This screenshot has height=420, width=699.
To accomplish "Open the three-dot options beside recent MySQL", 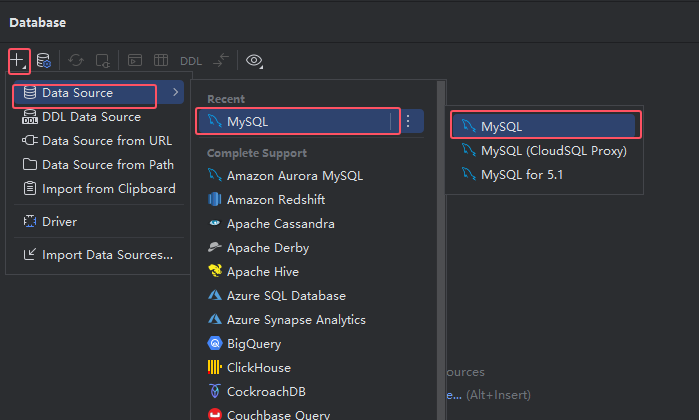I will (408, 121).
